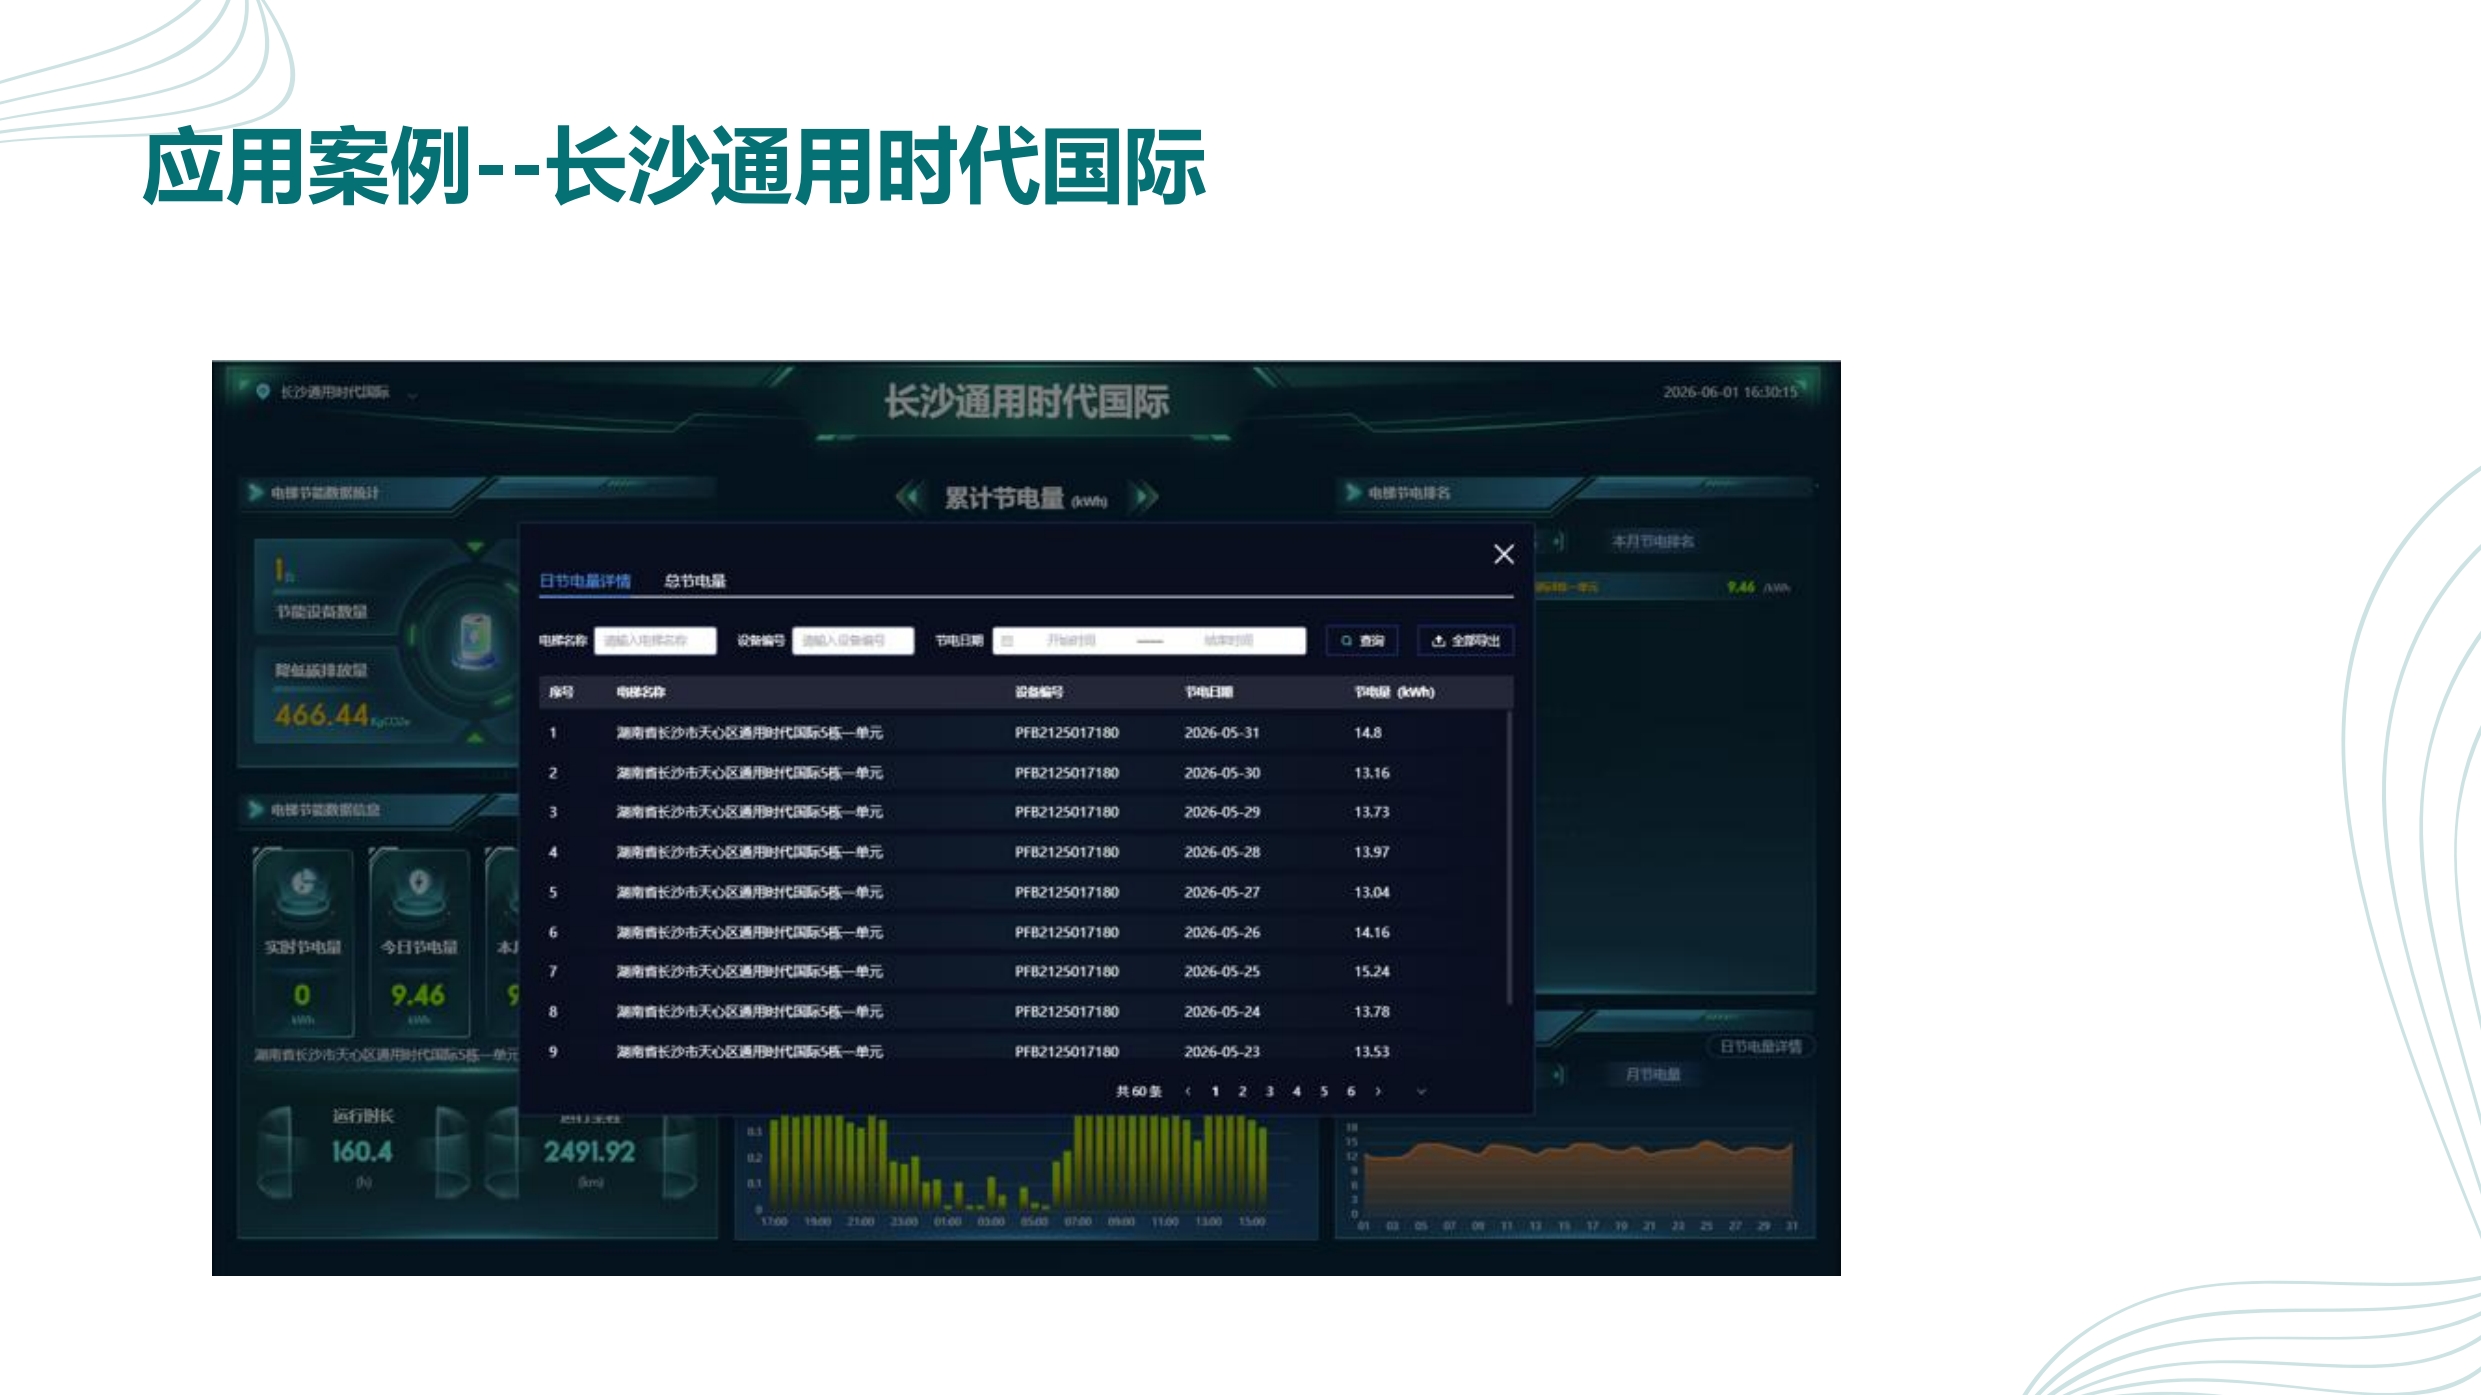Click the 15.24 kWh value cell
Screen dimensions: 2481x1395
(x=1371, y=971)
